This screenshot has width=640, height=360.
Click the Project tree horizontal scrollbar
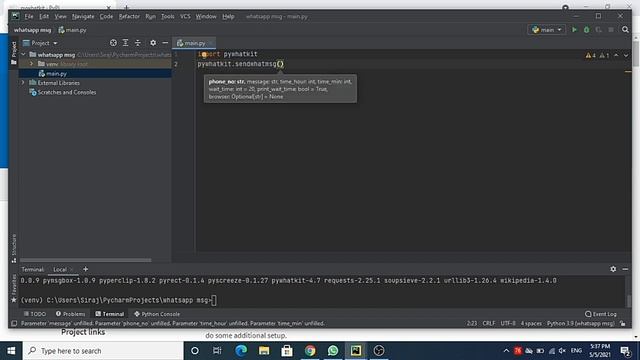pos(85,260)
